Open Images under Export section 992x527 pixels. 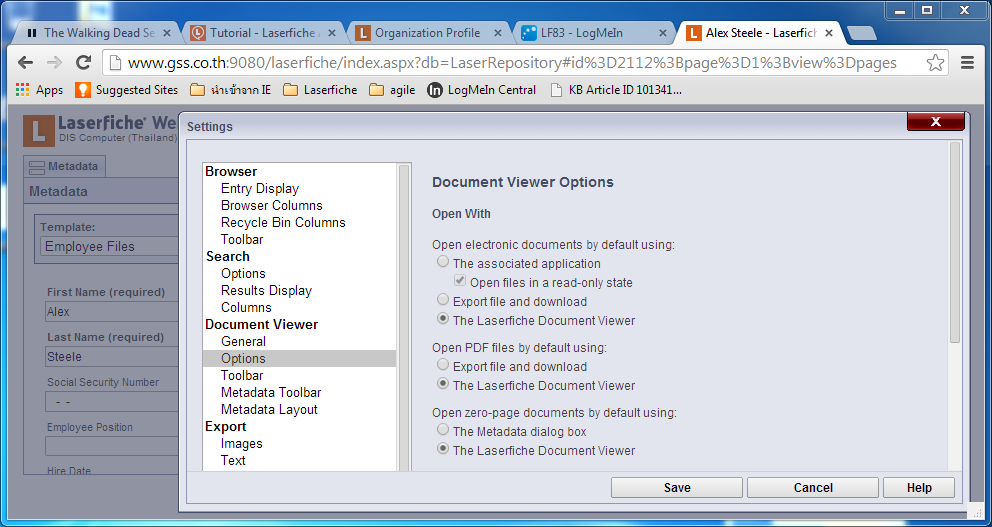(242, 444)
